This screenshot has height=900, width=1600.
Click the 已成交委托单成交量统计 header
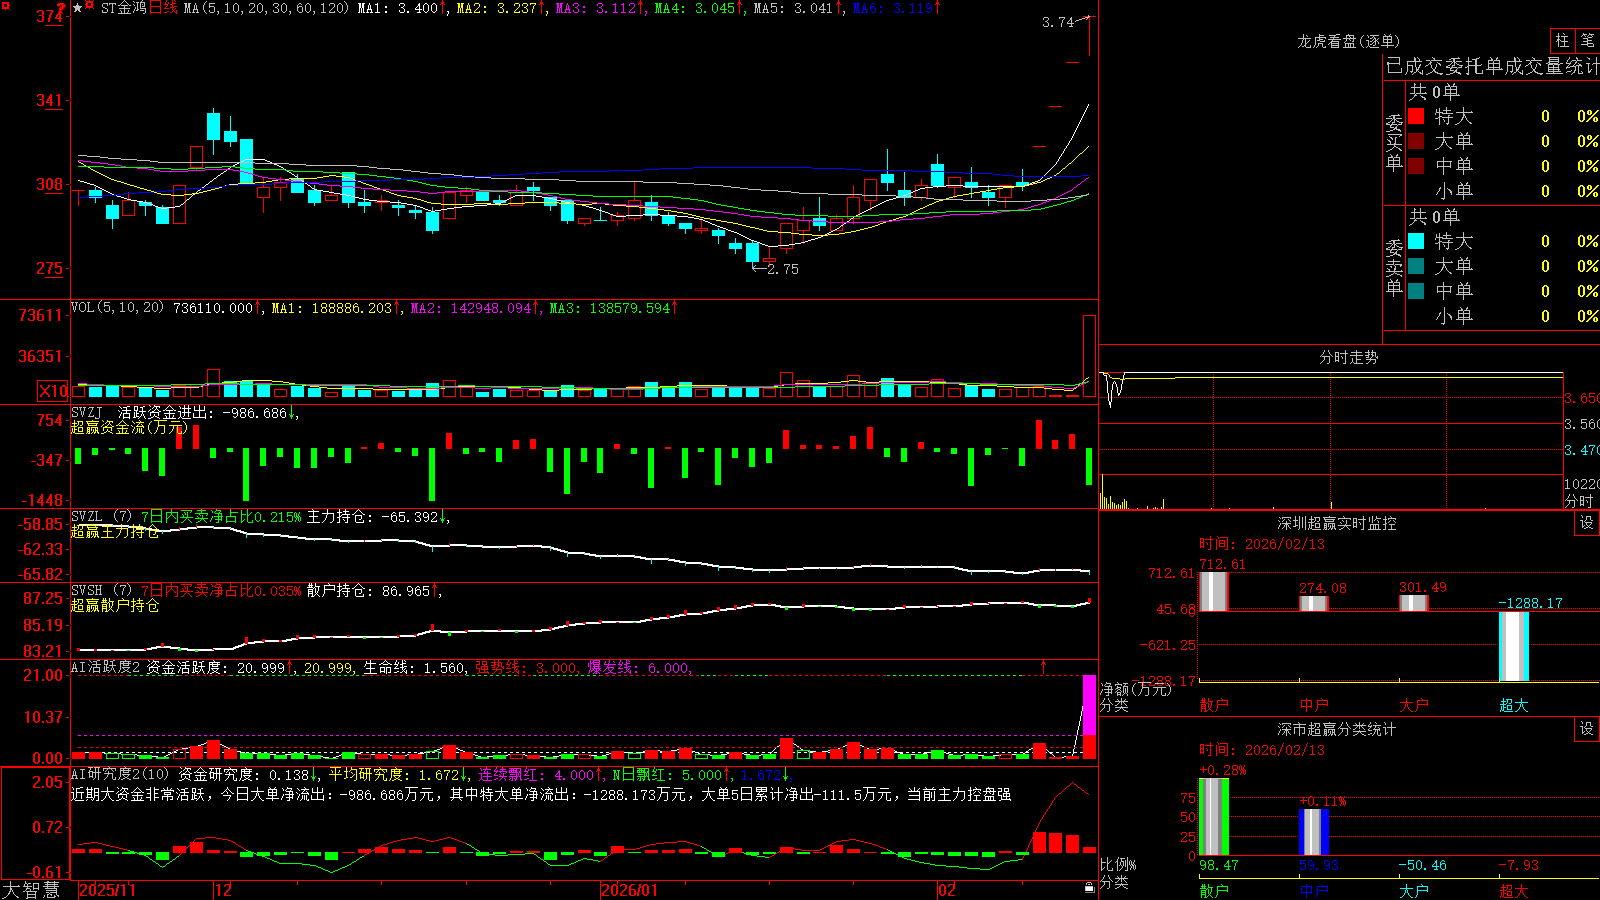(x=1493, y=66)
